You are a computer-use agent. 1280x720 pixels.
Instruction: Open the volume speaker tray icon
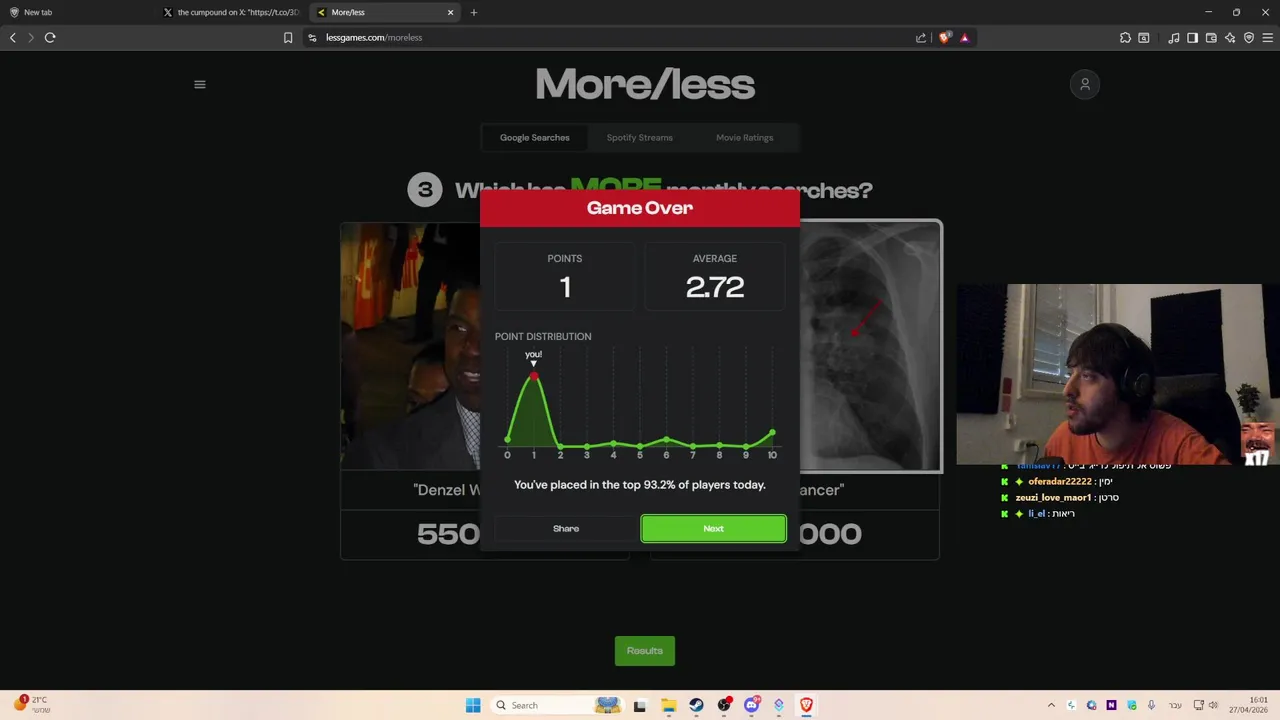(1212, 705)
